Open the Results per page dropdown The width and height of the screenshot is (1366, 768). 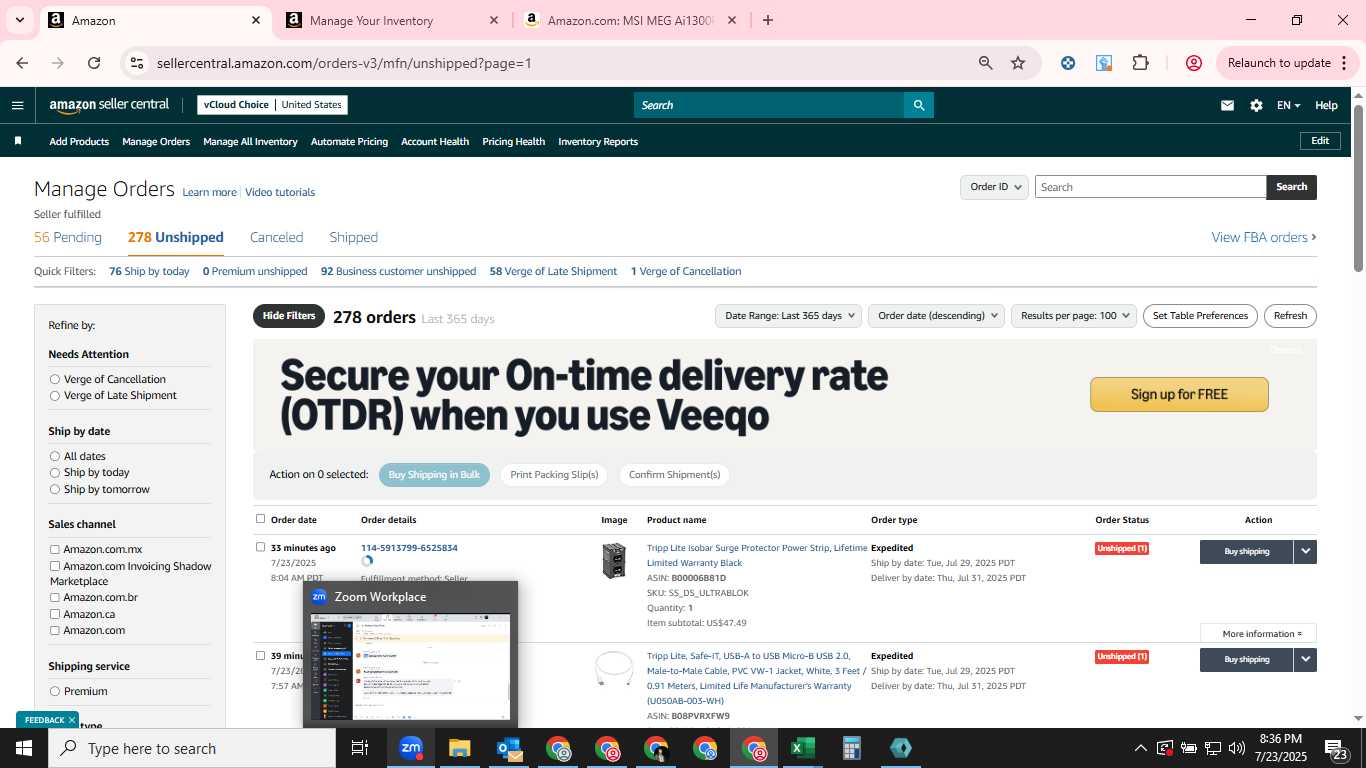tap(1074, 316)
